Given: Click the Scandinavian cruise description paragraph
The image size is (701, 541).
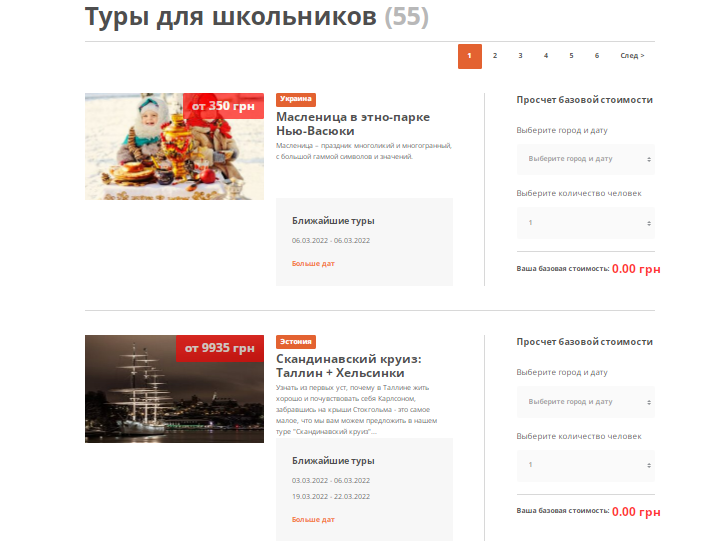Looking at the screenshot, I should pyautogui.click(x=356, y=410).
